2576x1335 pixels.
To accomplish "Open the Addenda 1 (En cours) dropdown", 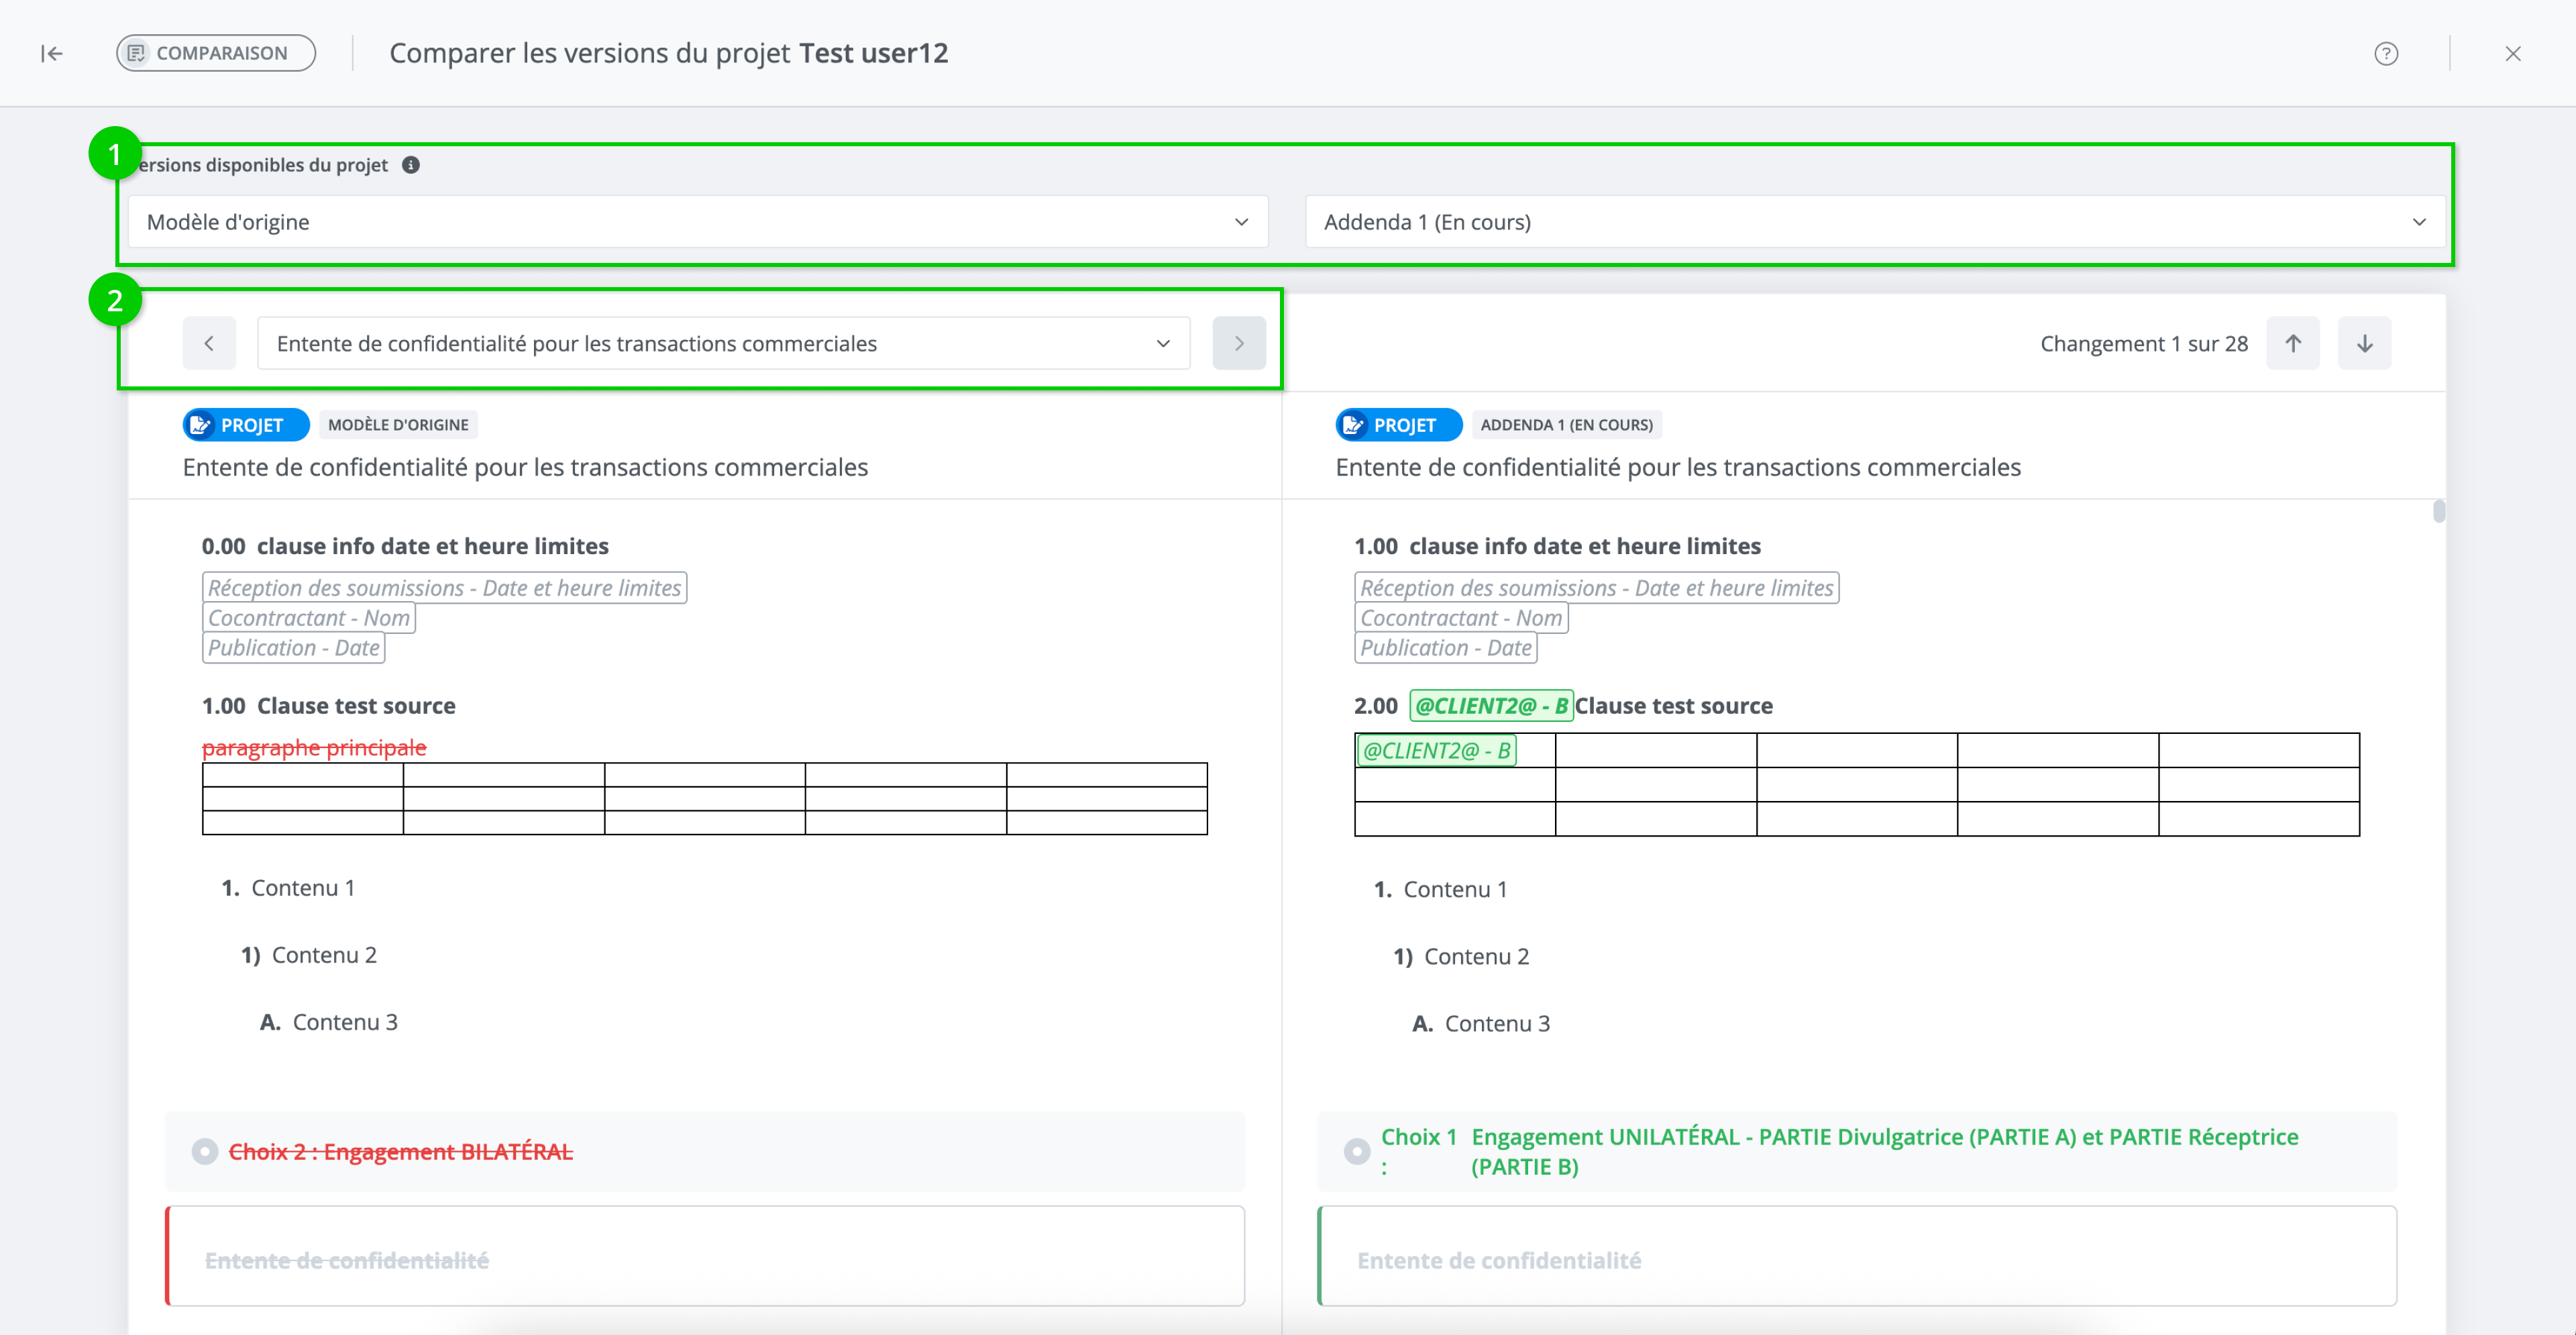I will 1874,222.
